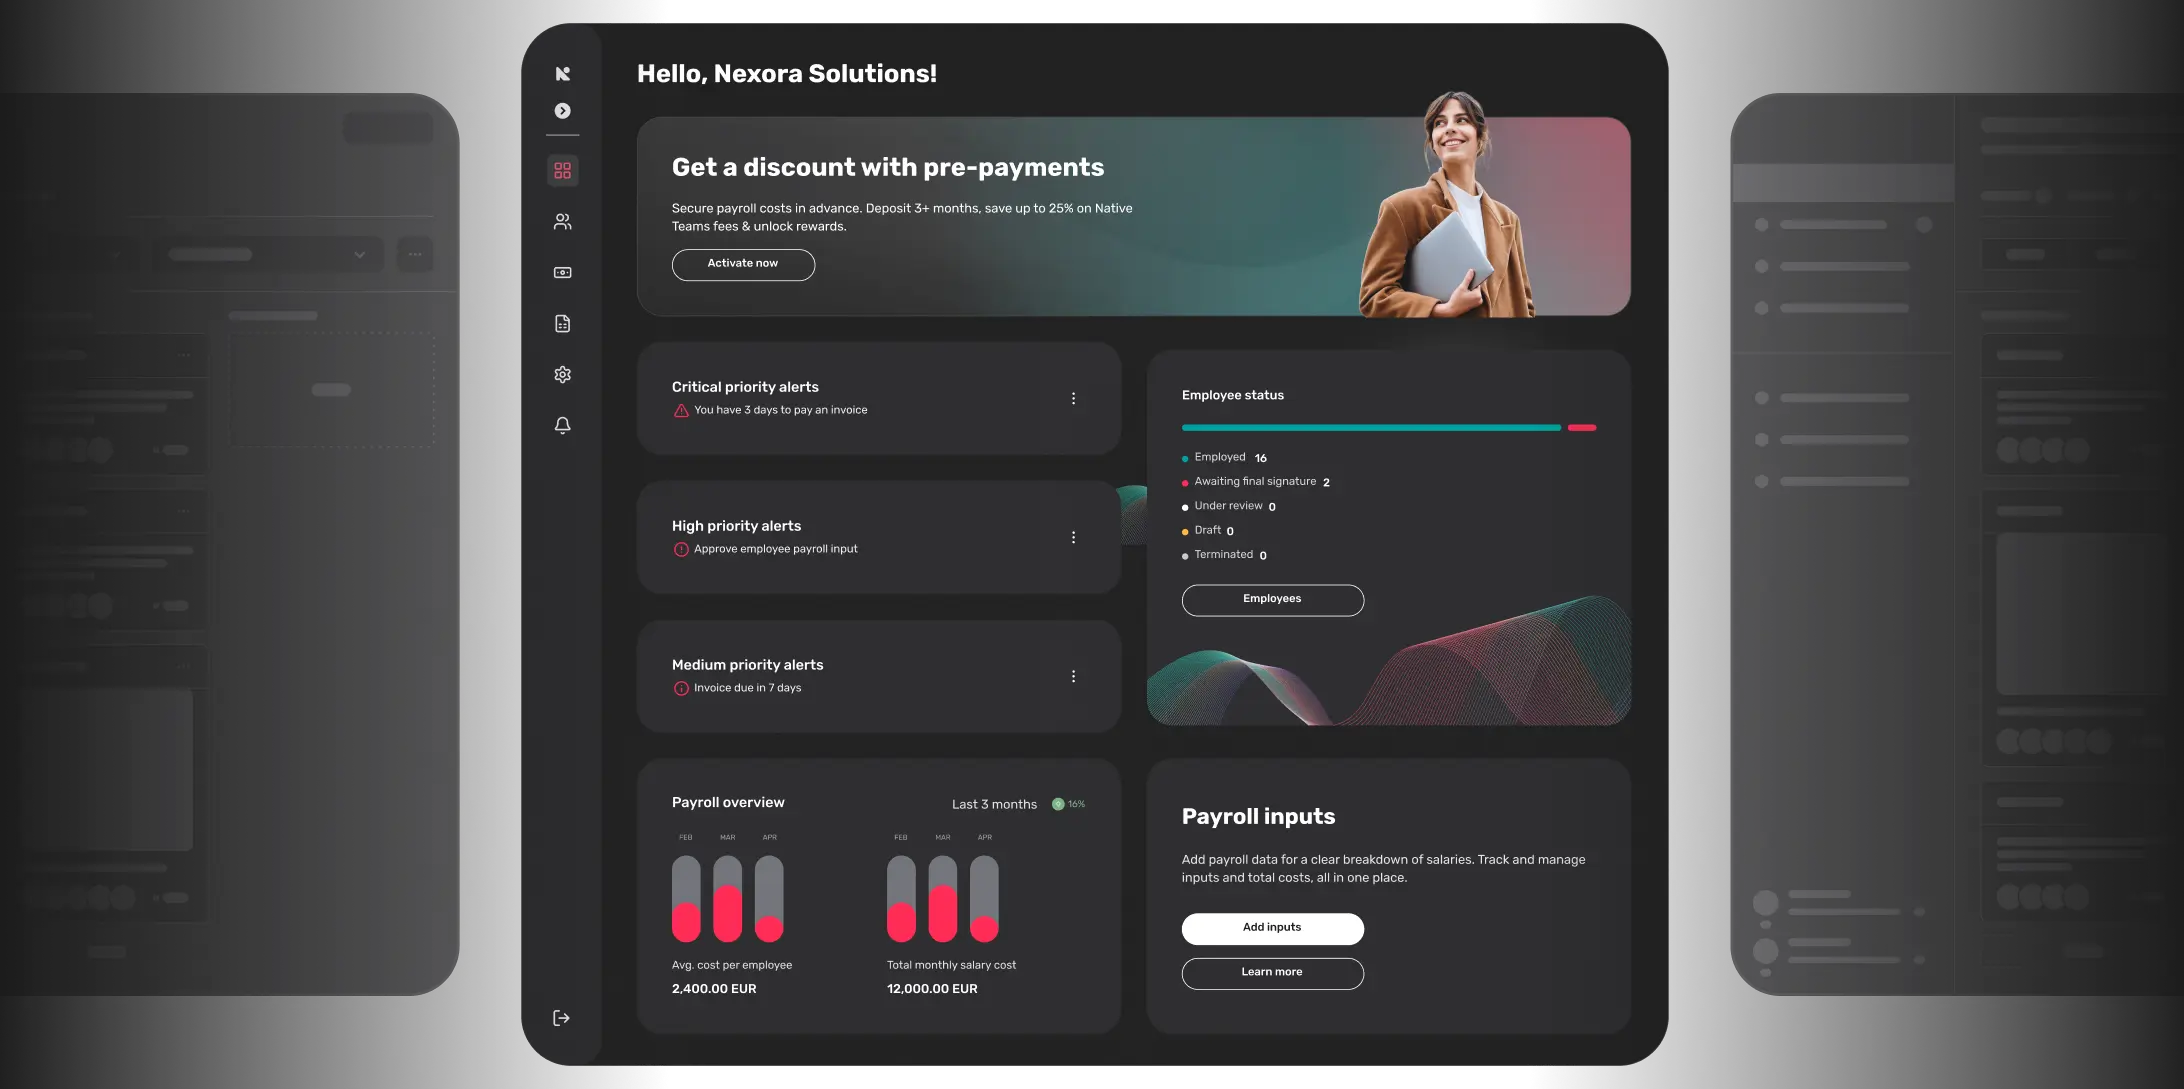
Task: Click the Employees button
Action: click(1272, 599)
